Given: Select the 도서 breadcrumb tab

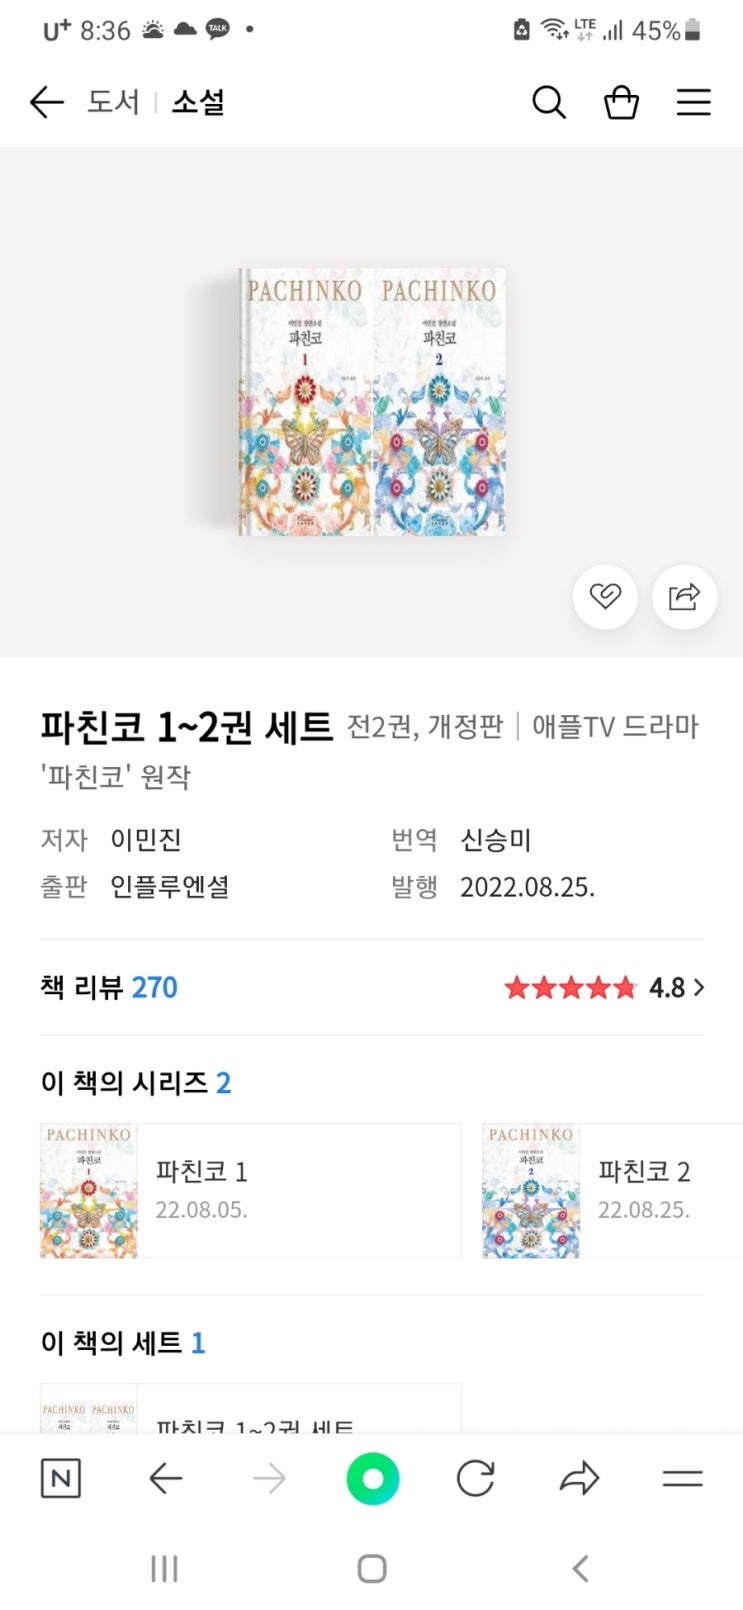Looking at the screenshot, I should [113, 102].
